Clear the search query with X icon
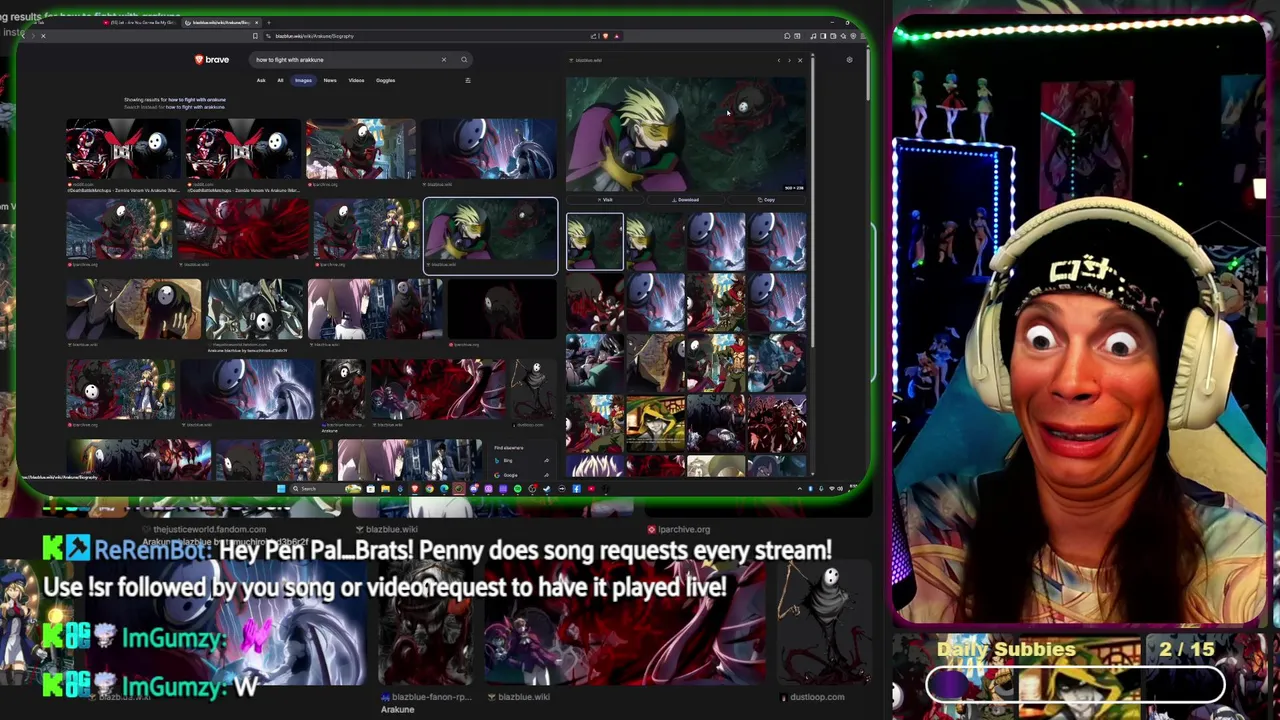Image resolution: width=1280 pixels, height=720 pixels. 444,60
